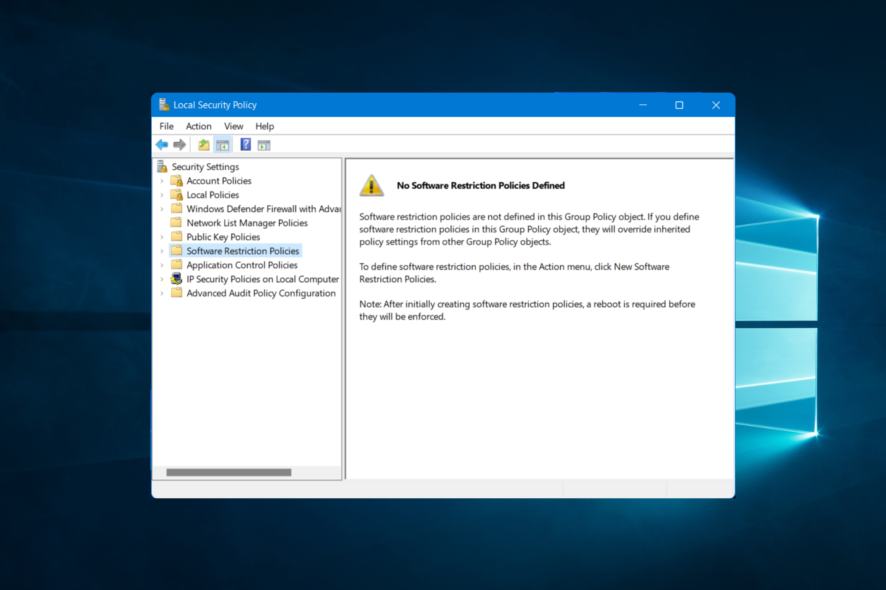This screenshot has height=590, width=886.
Task: Open the File menu
Action: click(166, 126)
